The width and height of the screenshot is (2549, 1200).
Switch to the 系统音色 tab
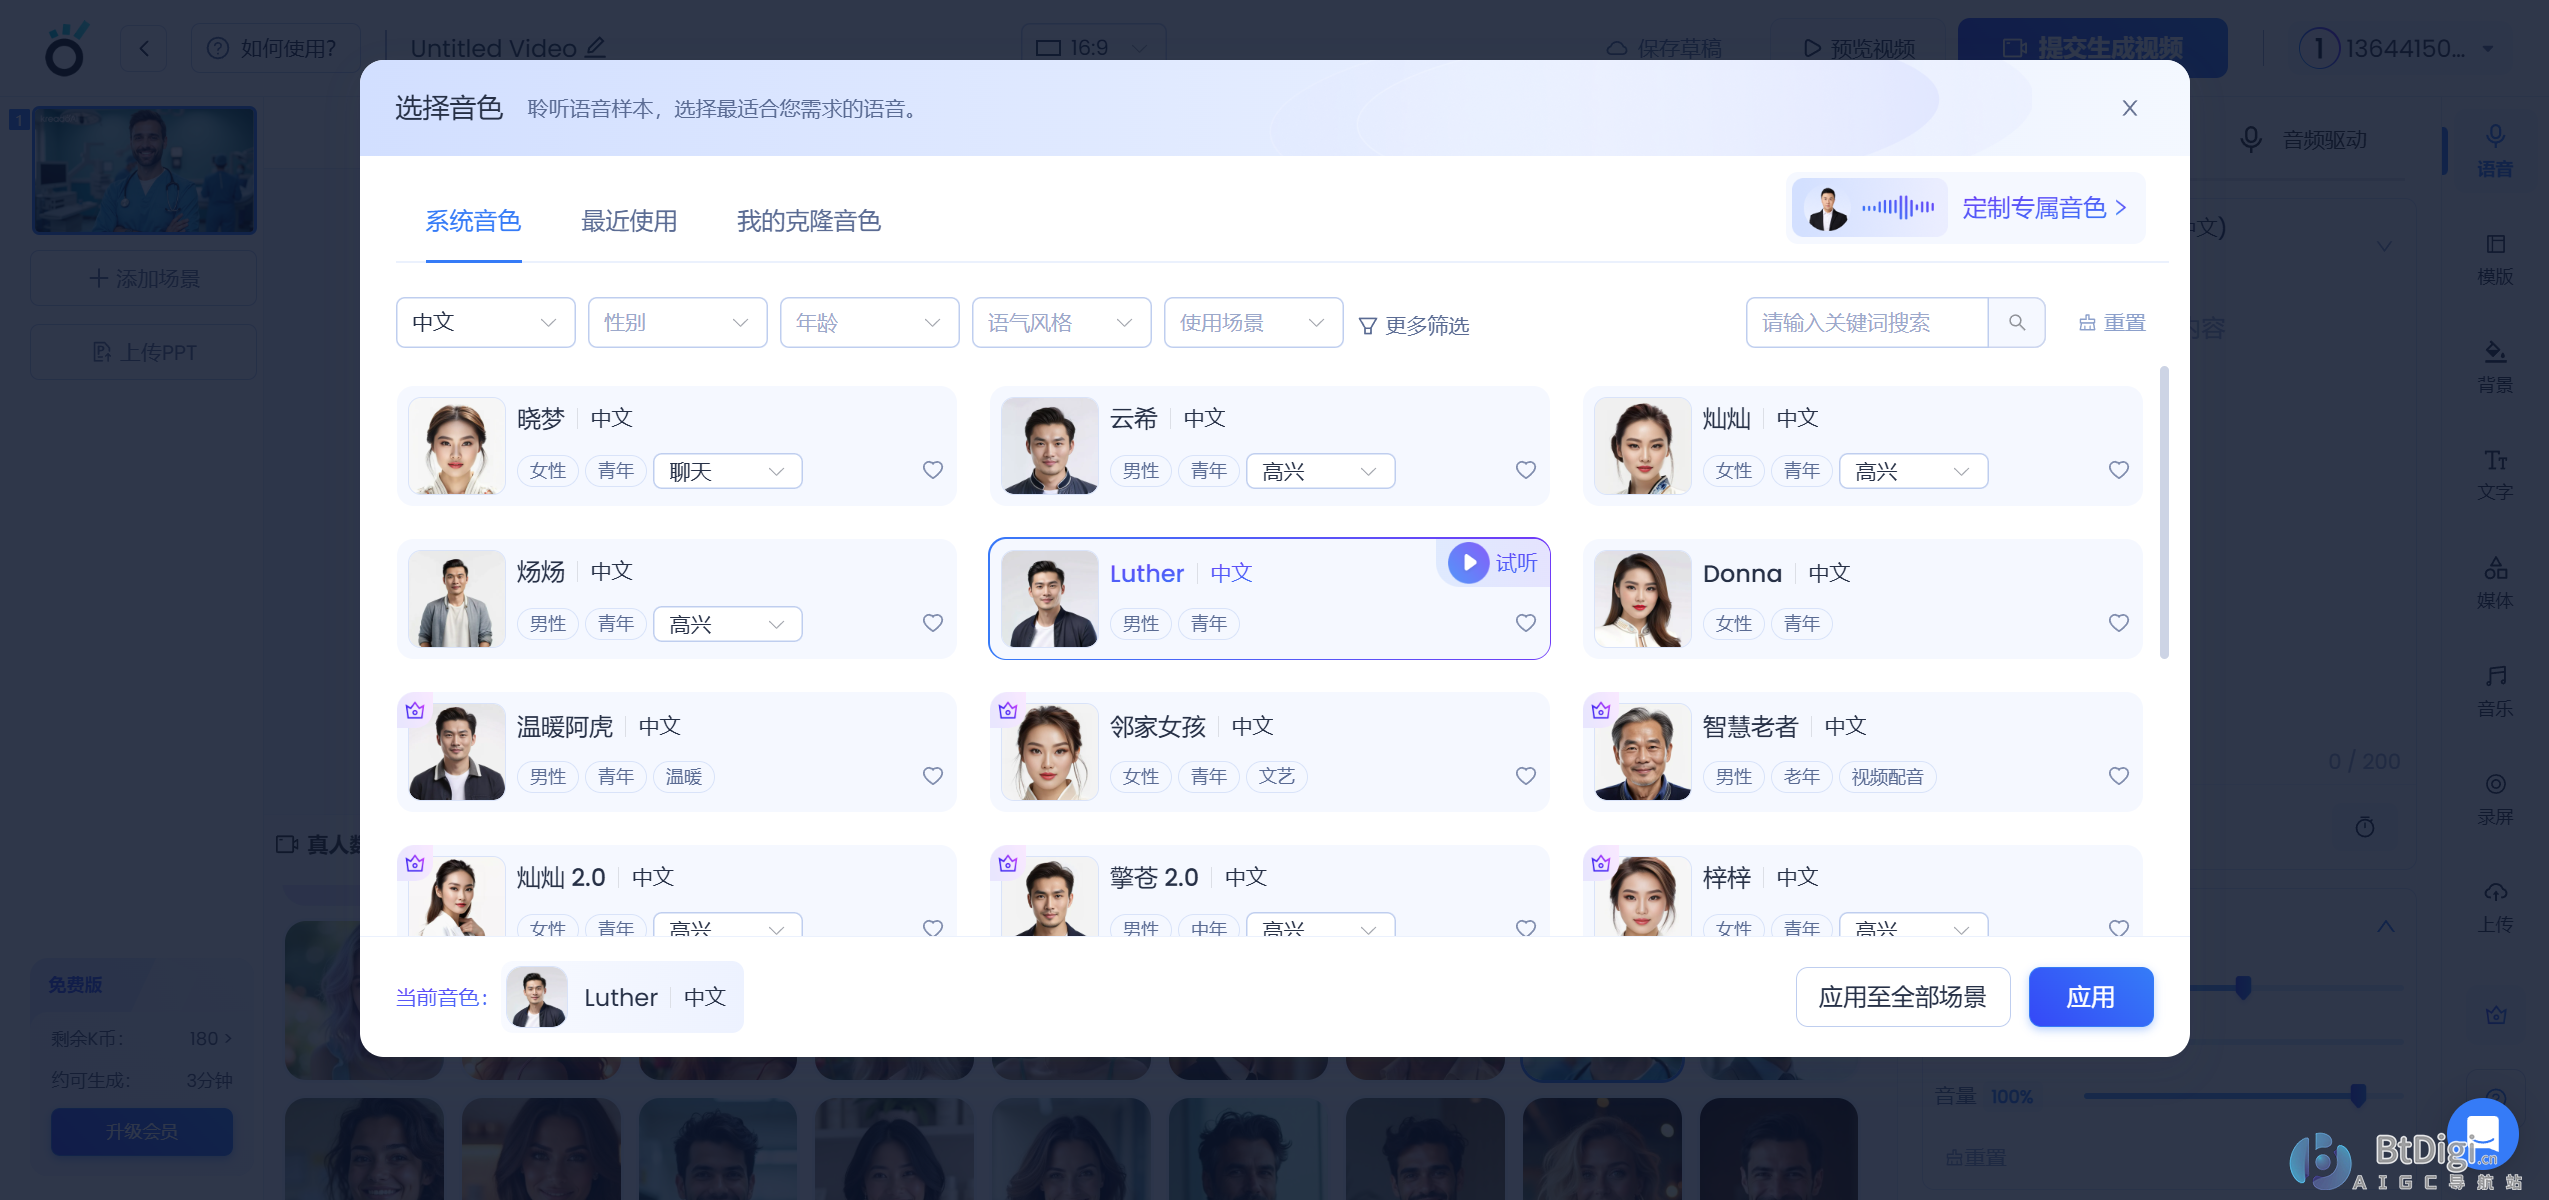[473, 221]
